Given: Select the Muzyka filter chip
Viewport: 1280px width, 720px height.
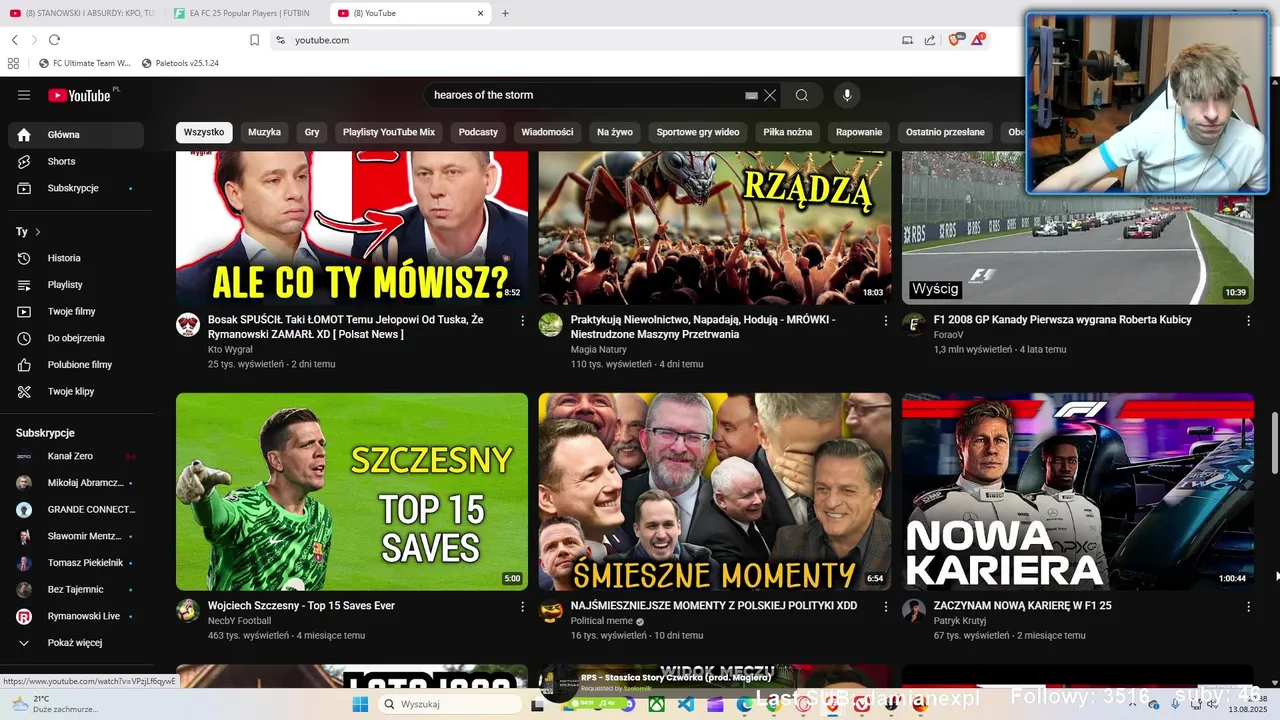Looking at the screenshot, I should 264,132.
